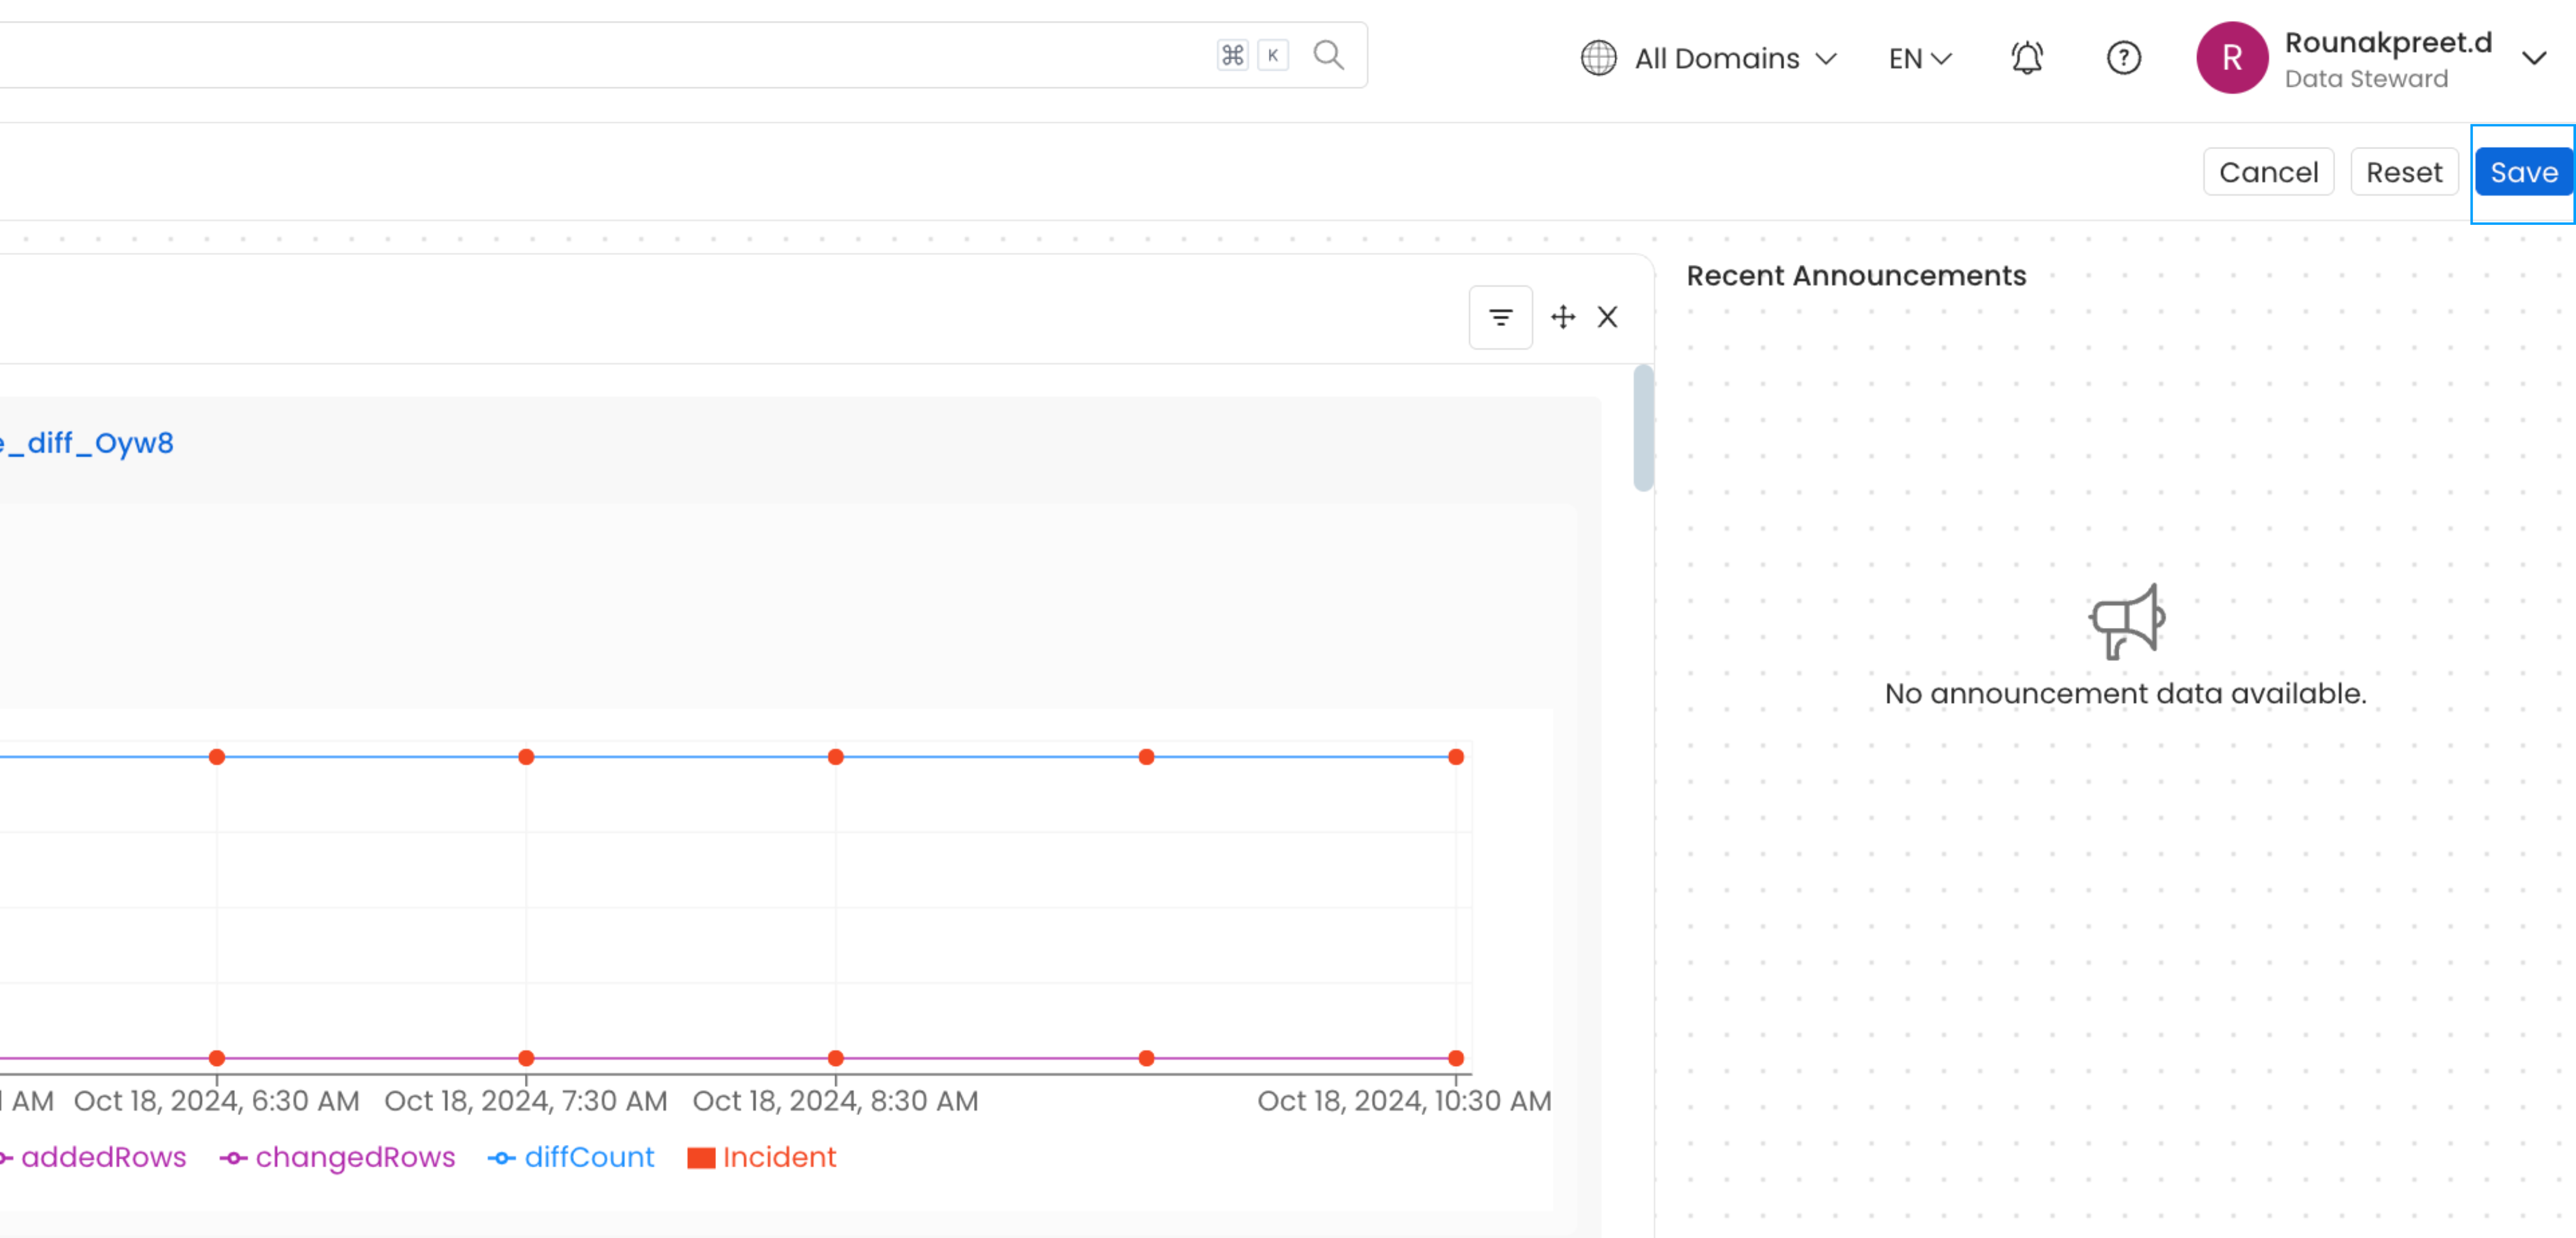
Task: Click the 8:30 AM bottom-line data point
Action: click(x=836, y=1058)
